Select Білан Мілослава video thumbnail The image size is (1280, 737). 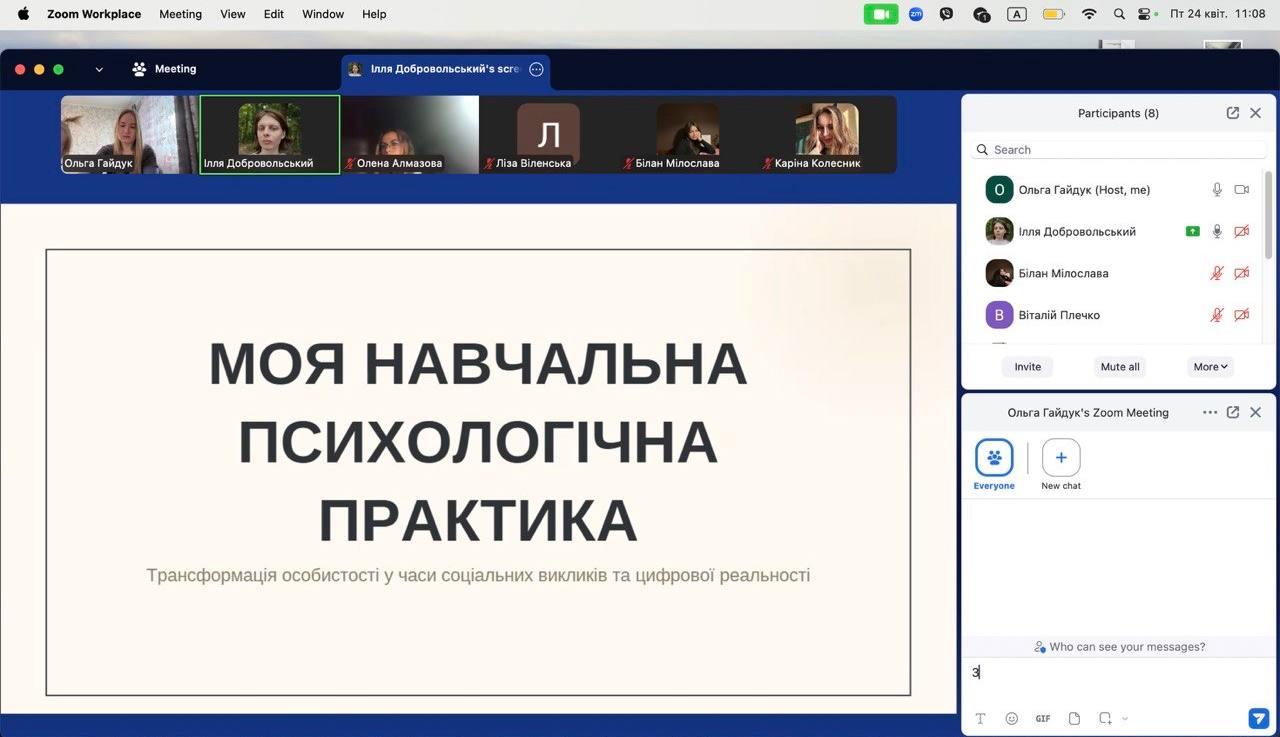pos(688,135)
